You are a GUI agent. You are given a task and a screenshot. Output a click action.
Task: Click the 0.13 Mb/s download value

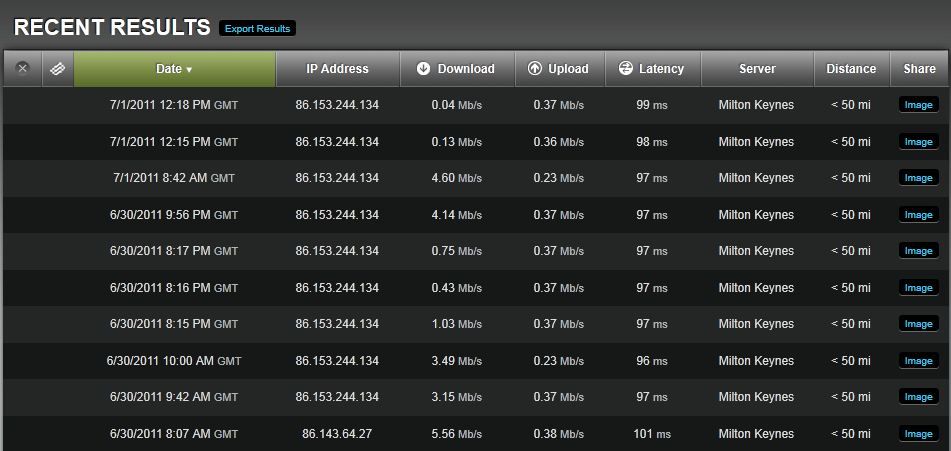tap(457, 142)
